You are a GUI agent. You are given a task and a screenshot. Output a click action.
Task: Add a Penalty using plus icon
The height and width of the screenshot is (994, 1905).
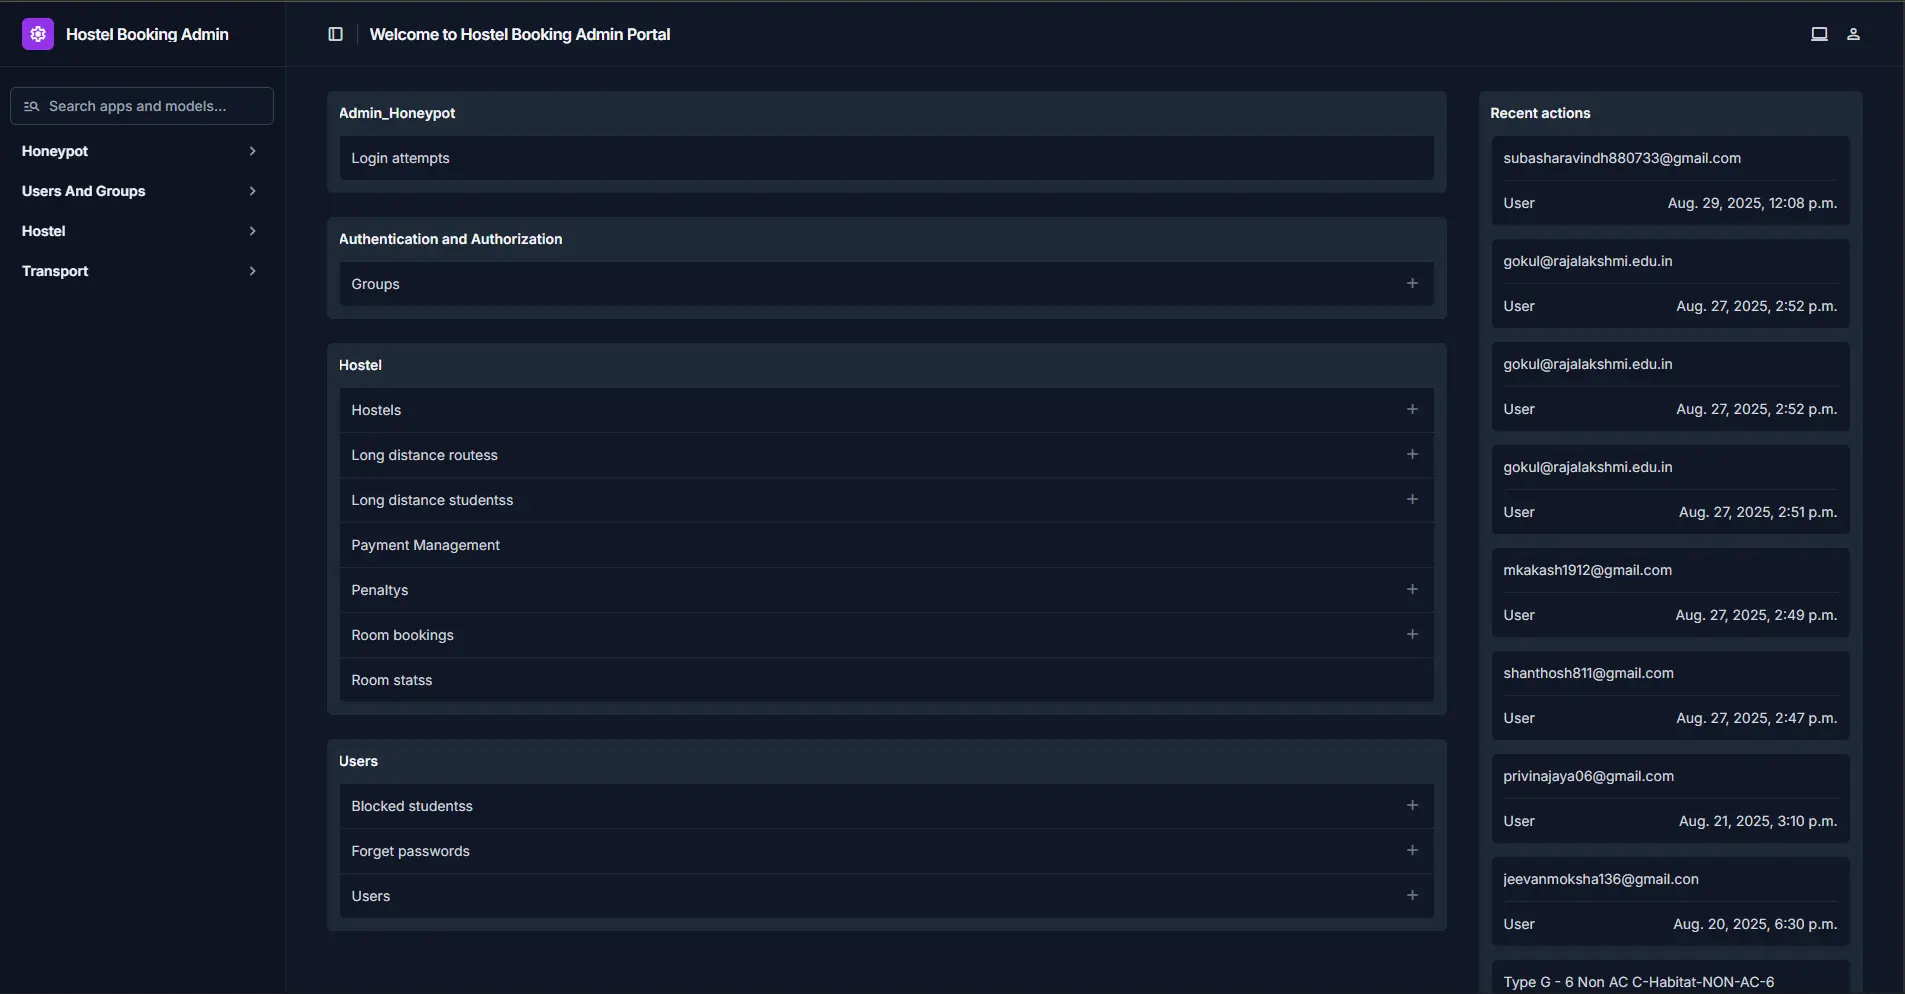(1412, 590)
